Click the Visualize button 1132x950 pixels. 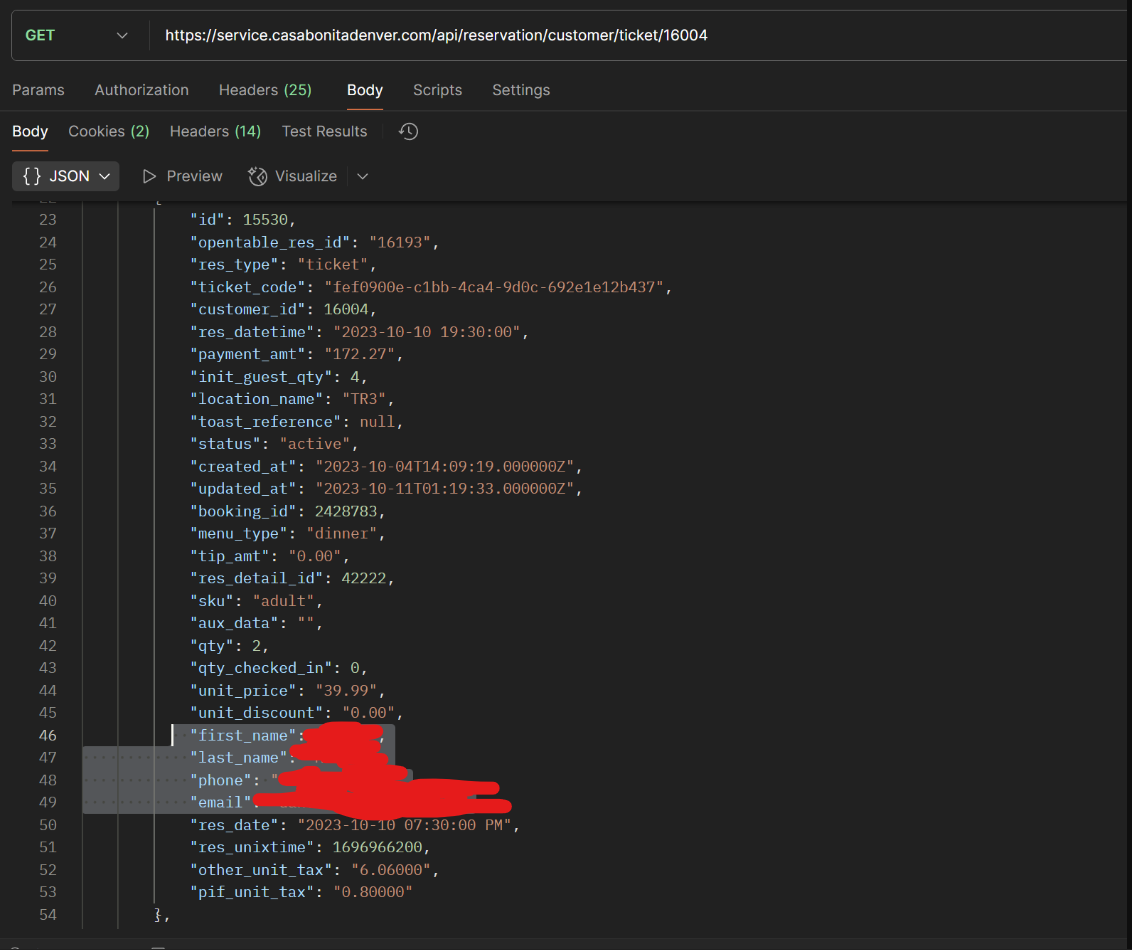[292, 176]
